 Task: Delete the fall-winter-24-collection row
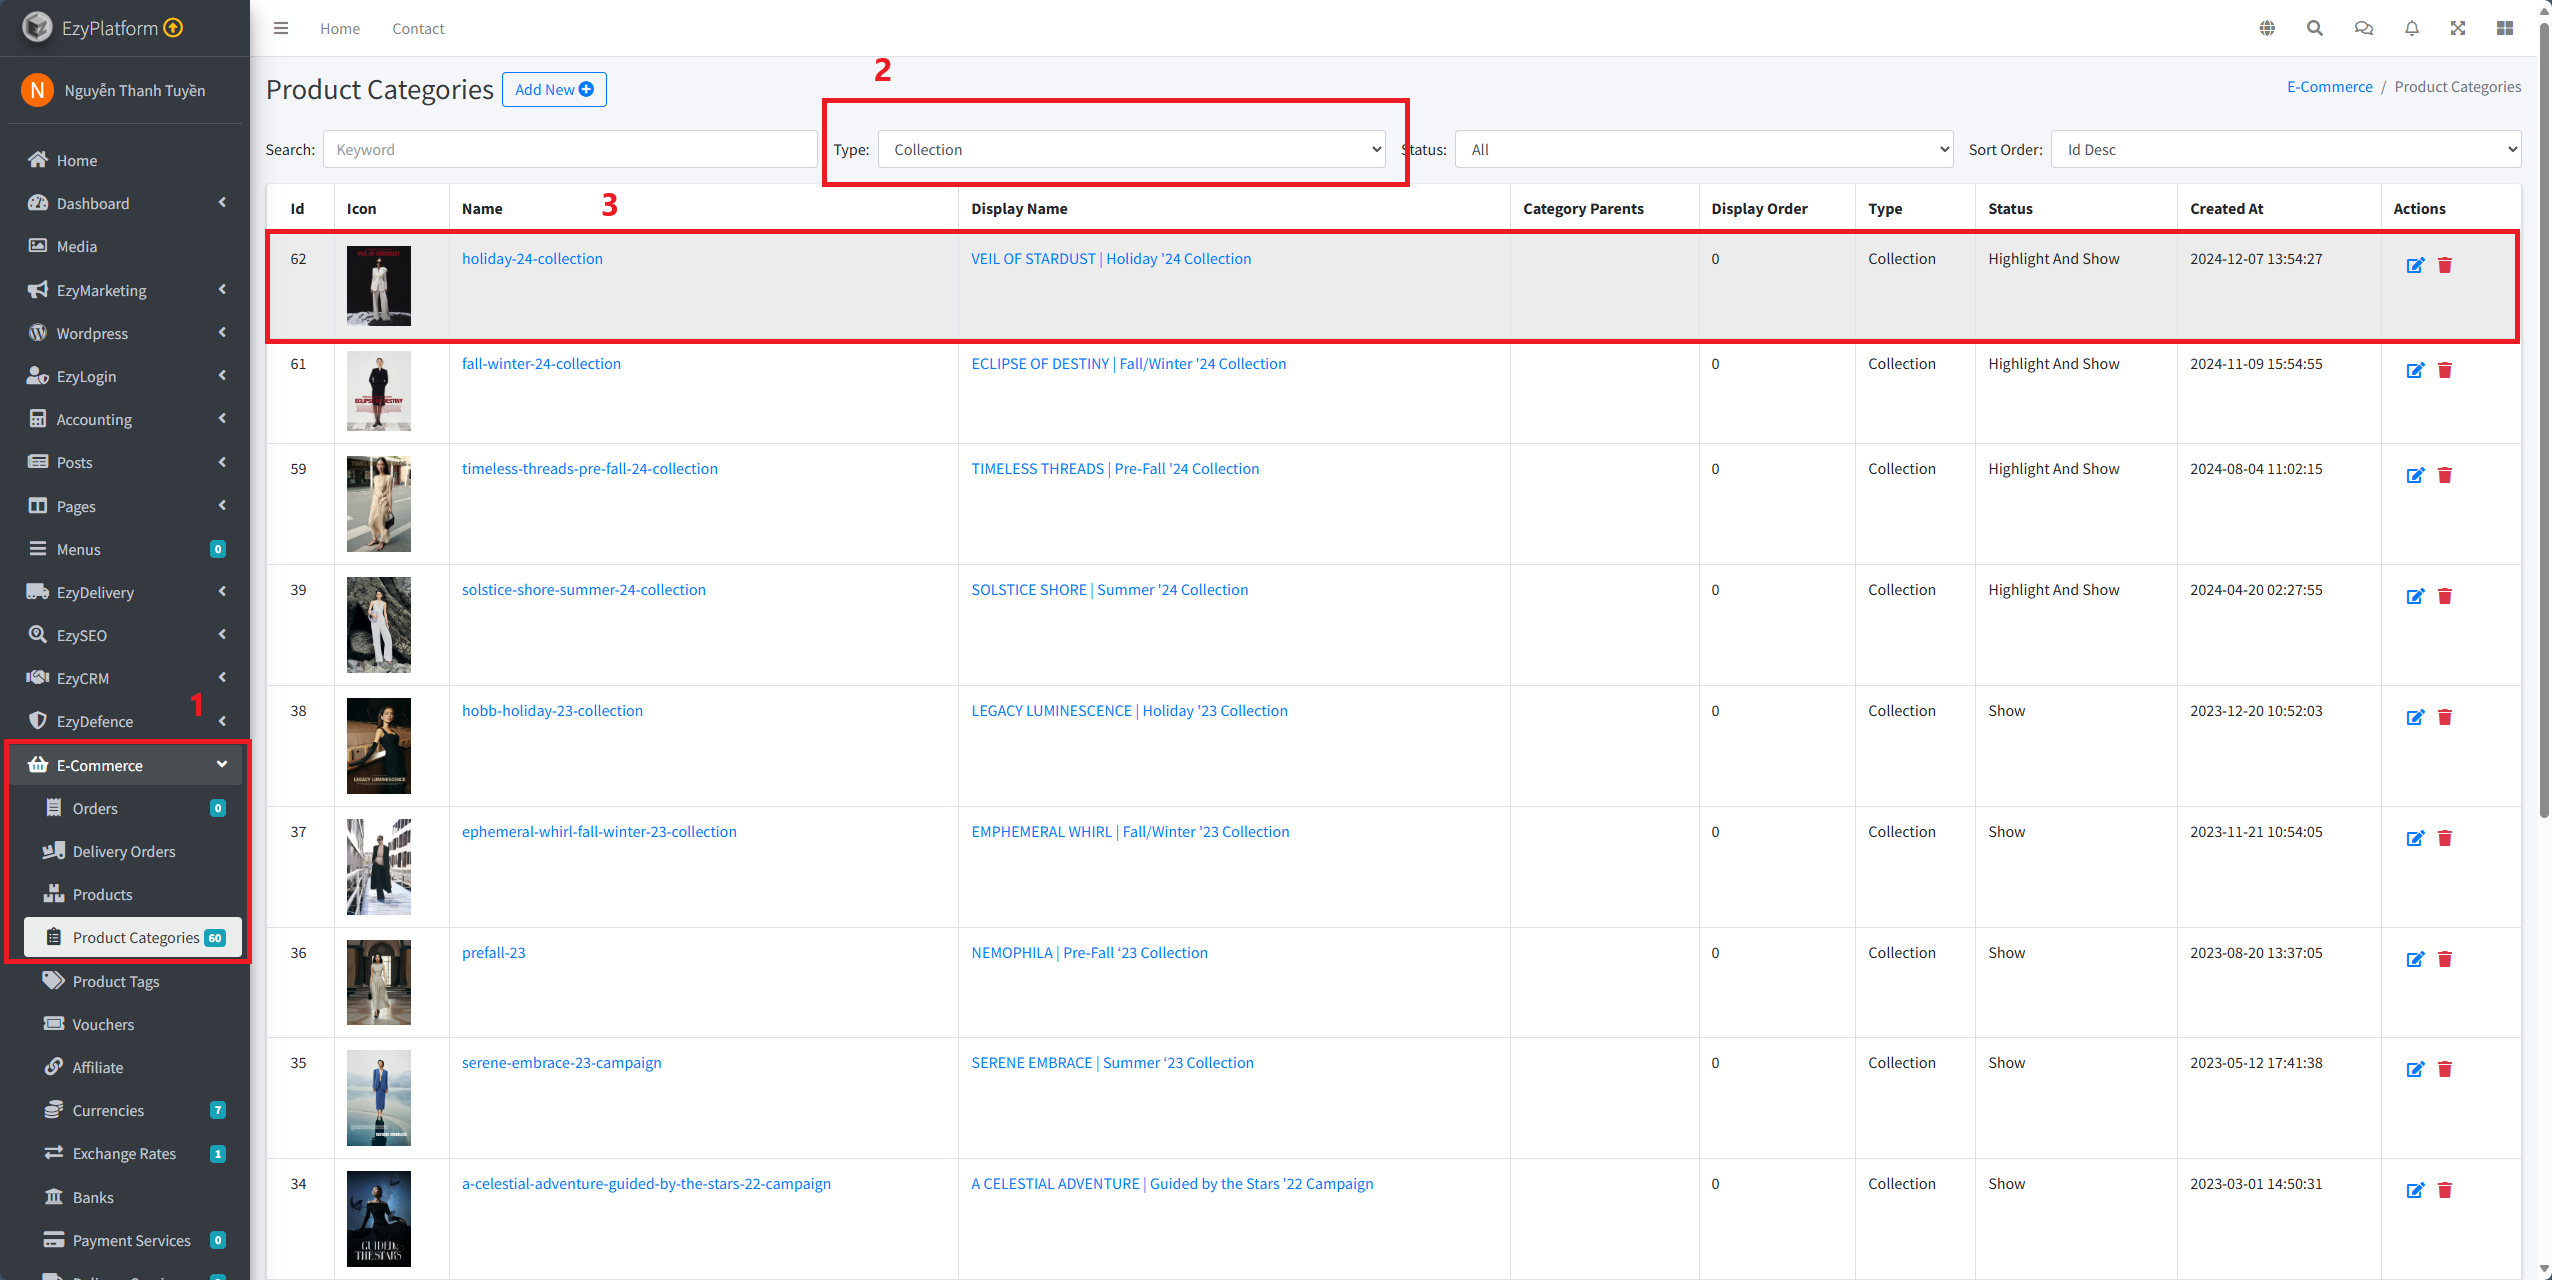click(x=2445, y=370)
